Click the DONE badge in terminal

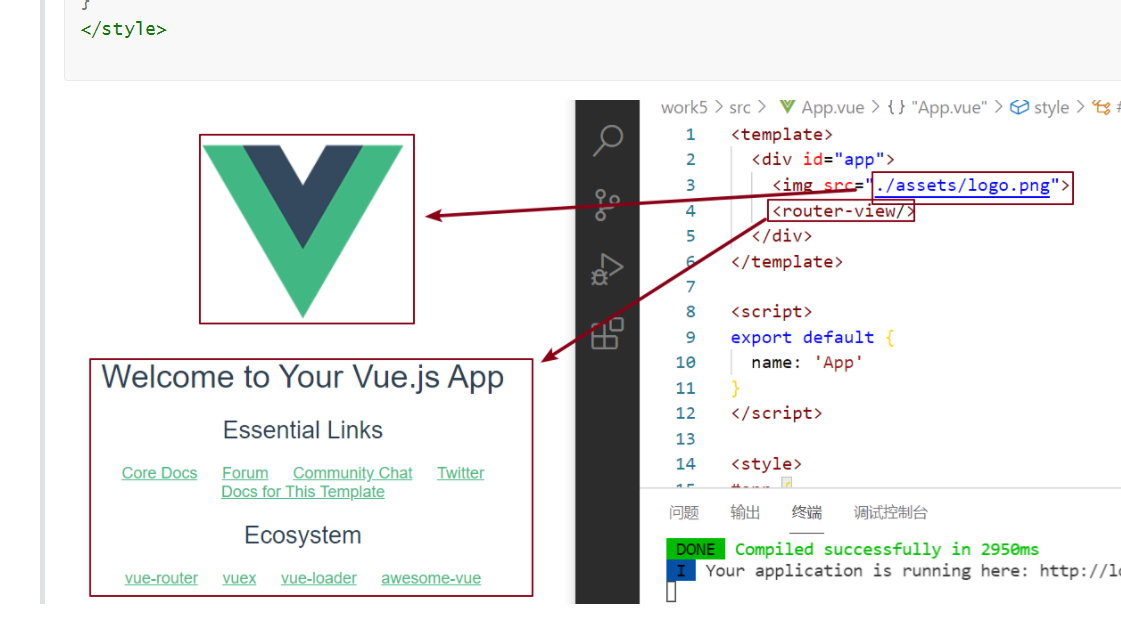pos(696,549)
